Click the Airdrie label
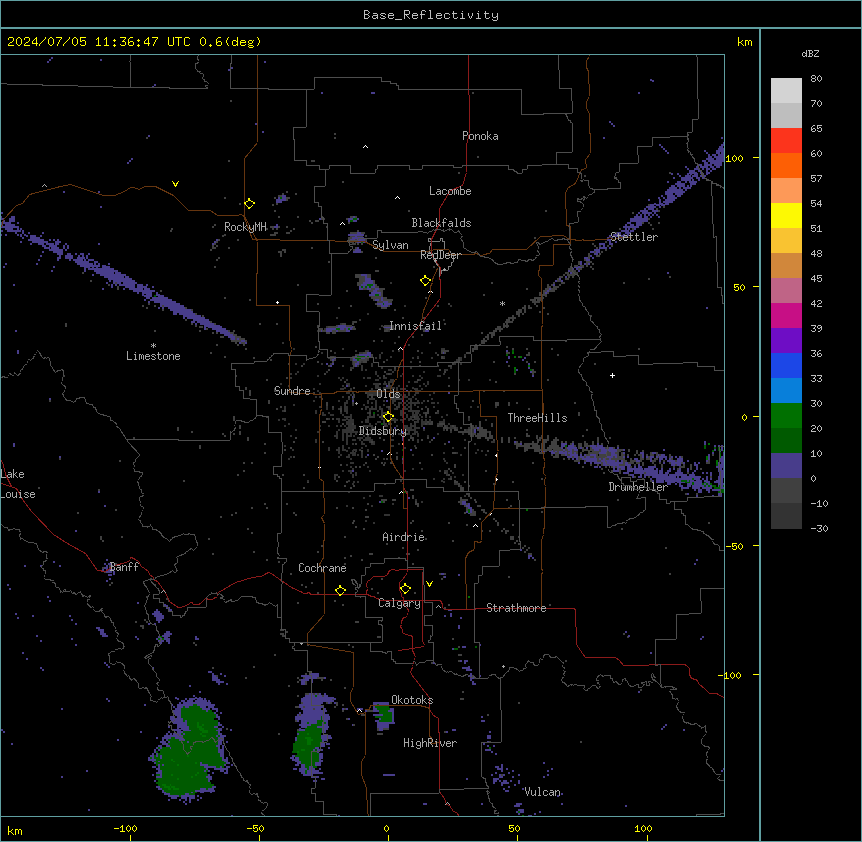The height and width of the screenshot is (842, 862). [x=404, y=537]
